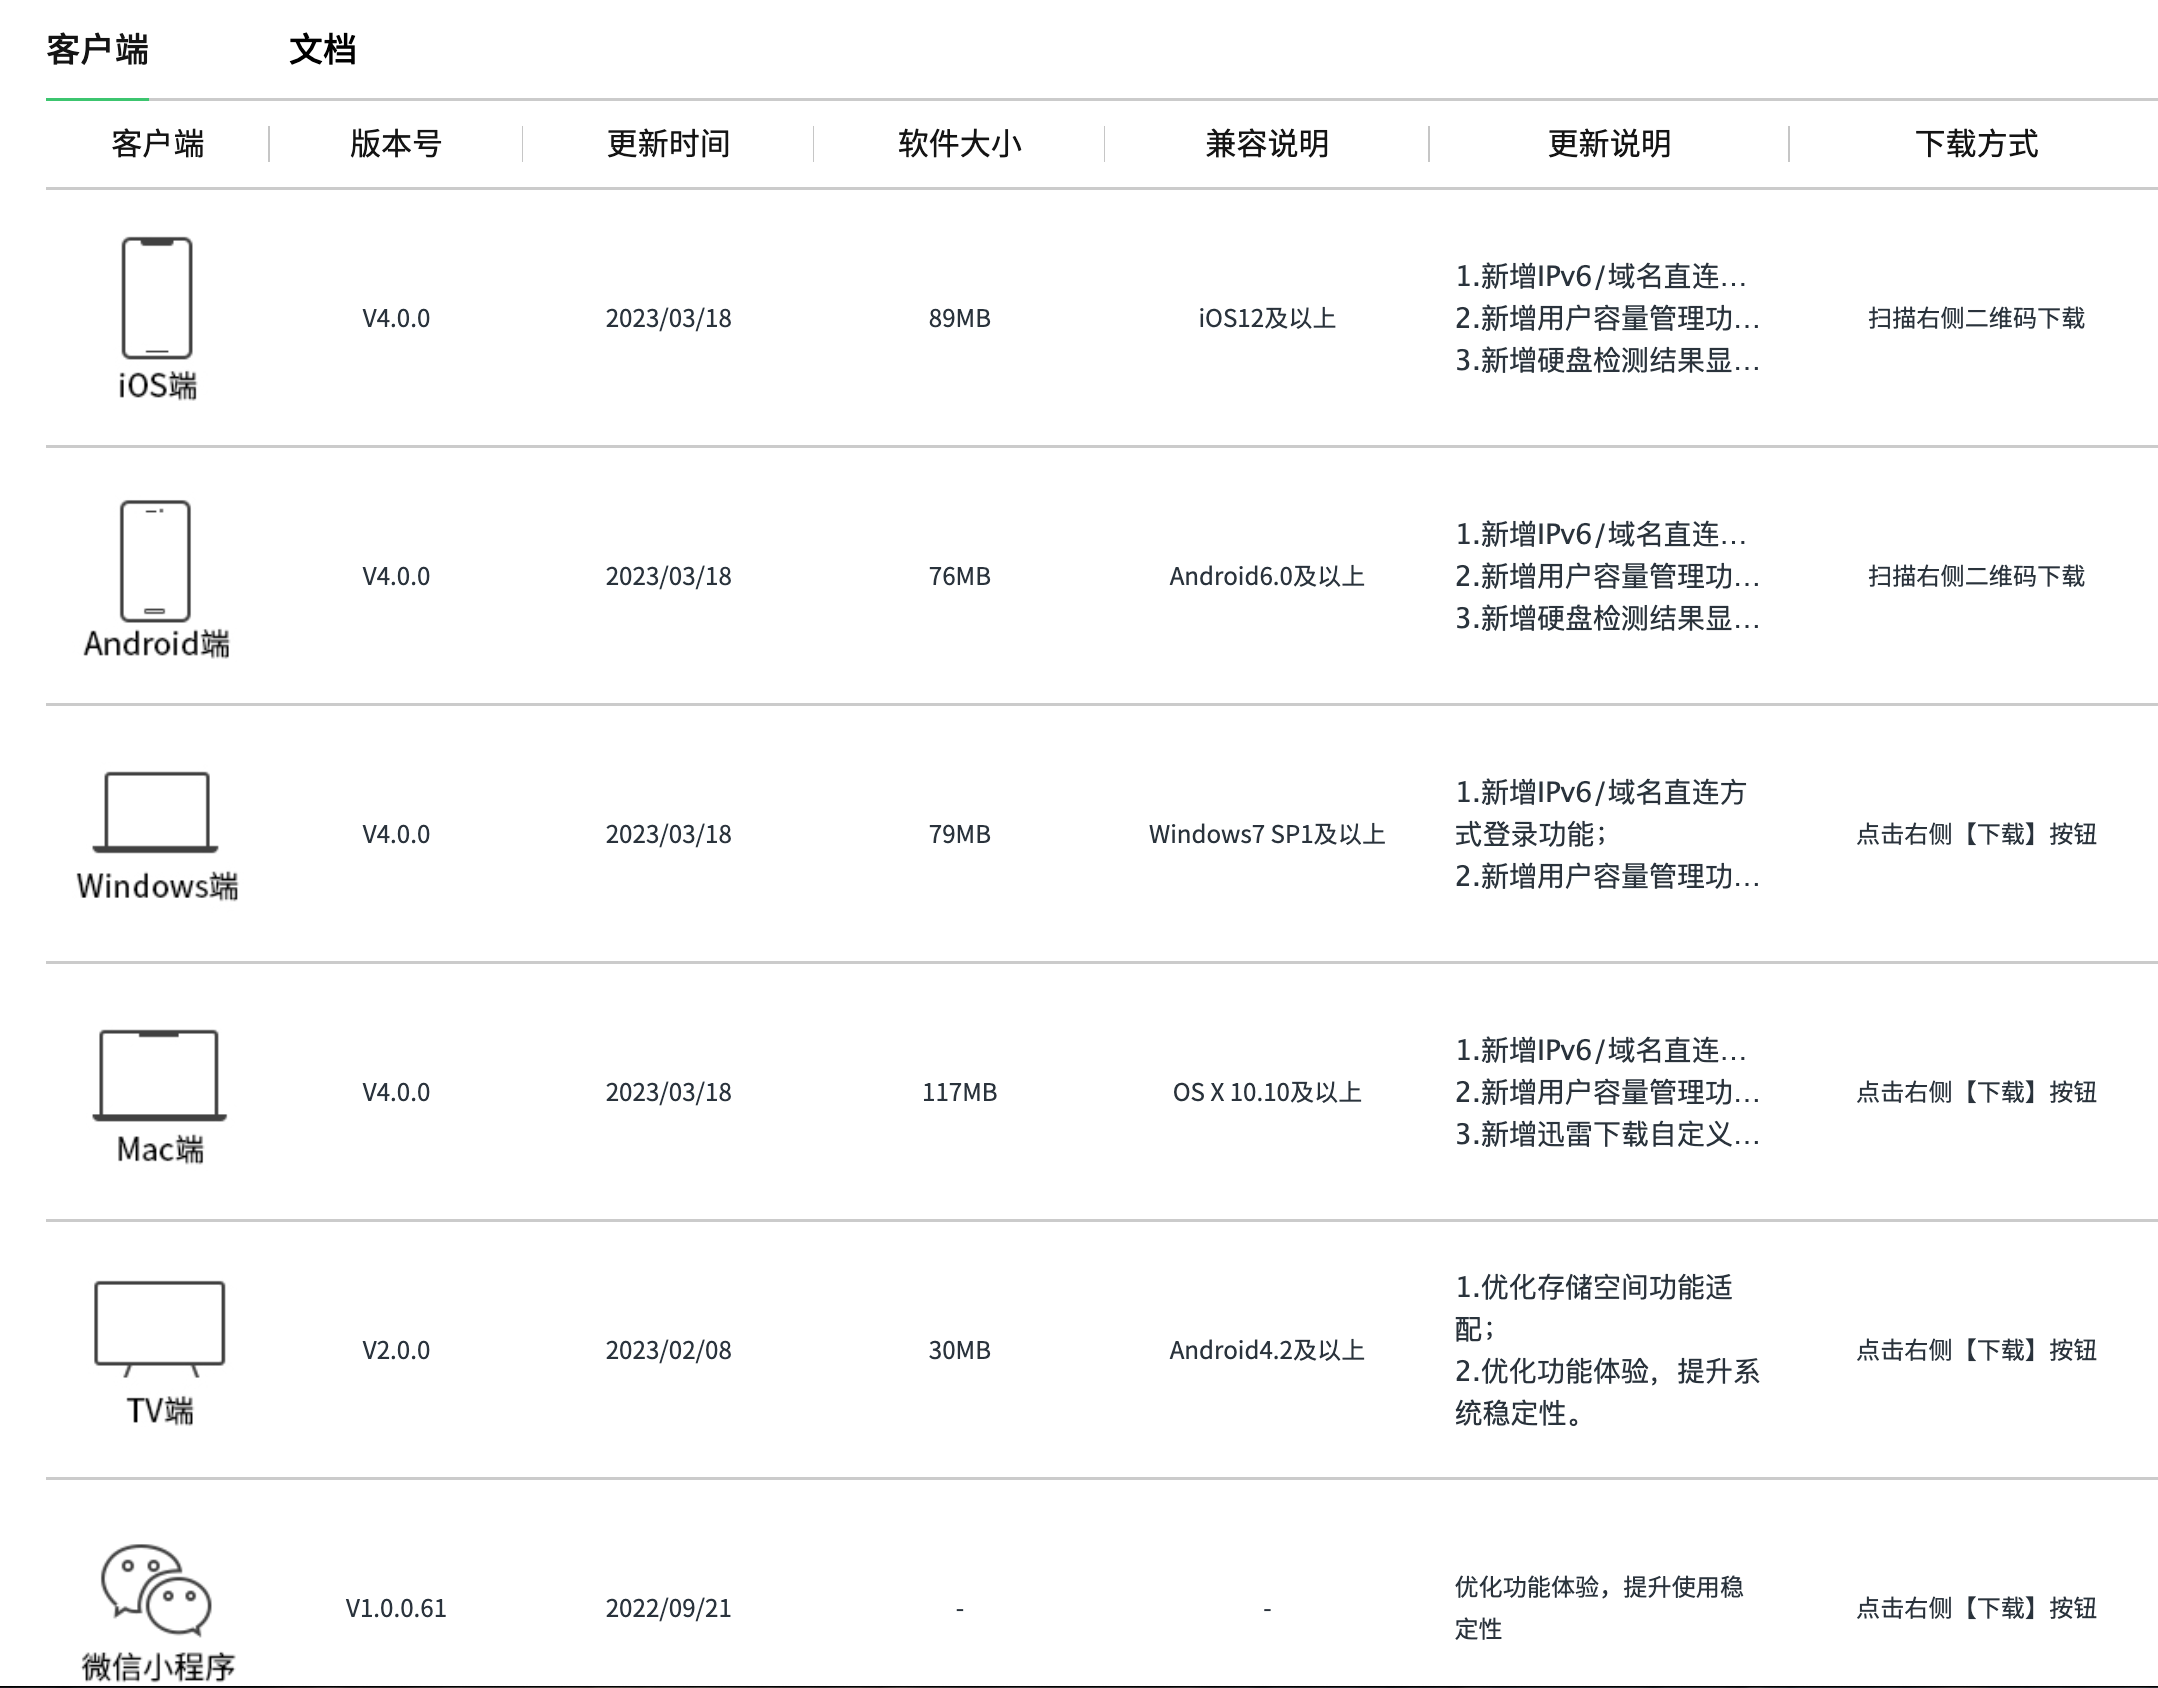Screen dimensions: 2158x1688
Task: Click the 2022/09/21 update date
Action: click(x=668, y=1609)
